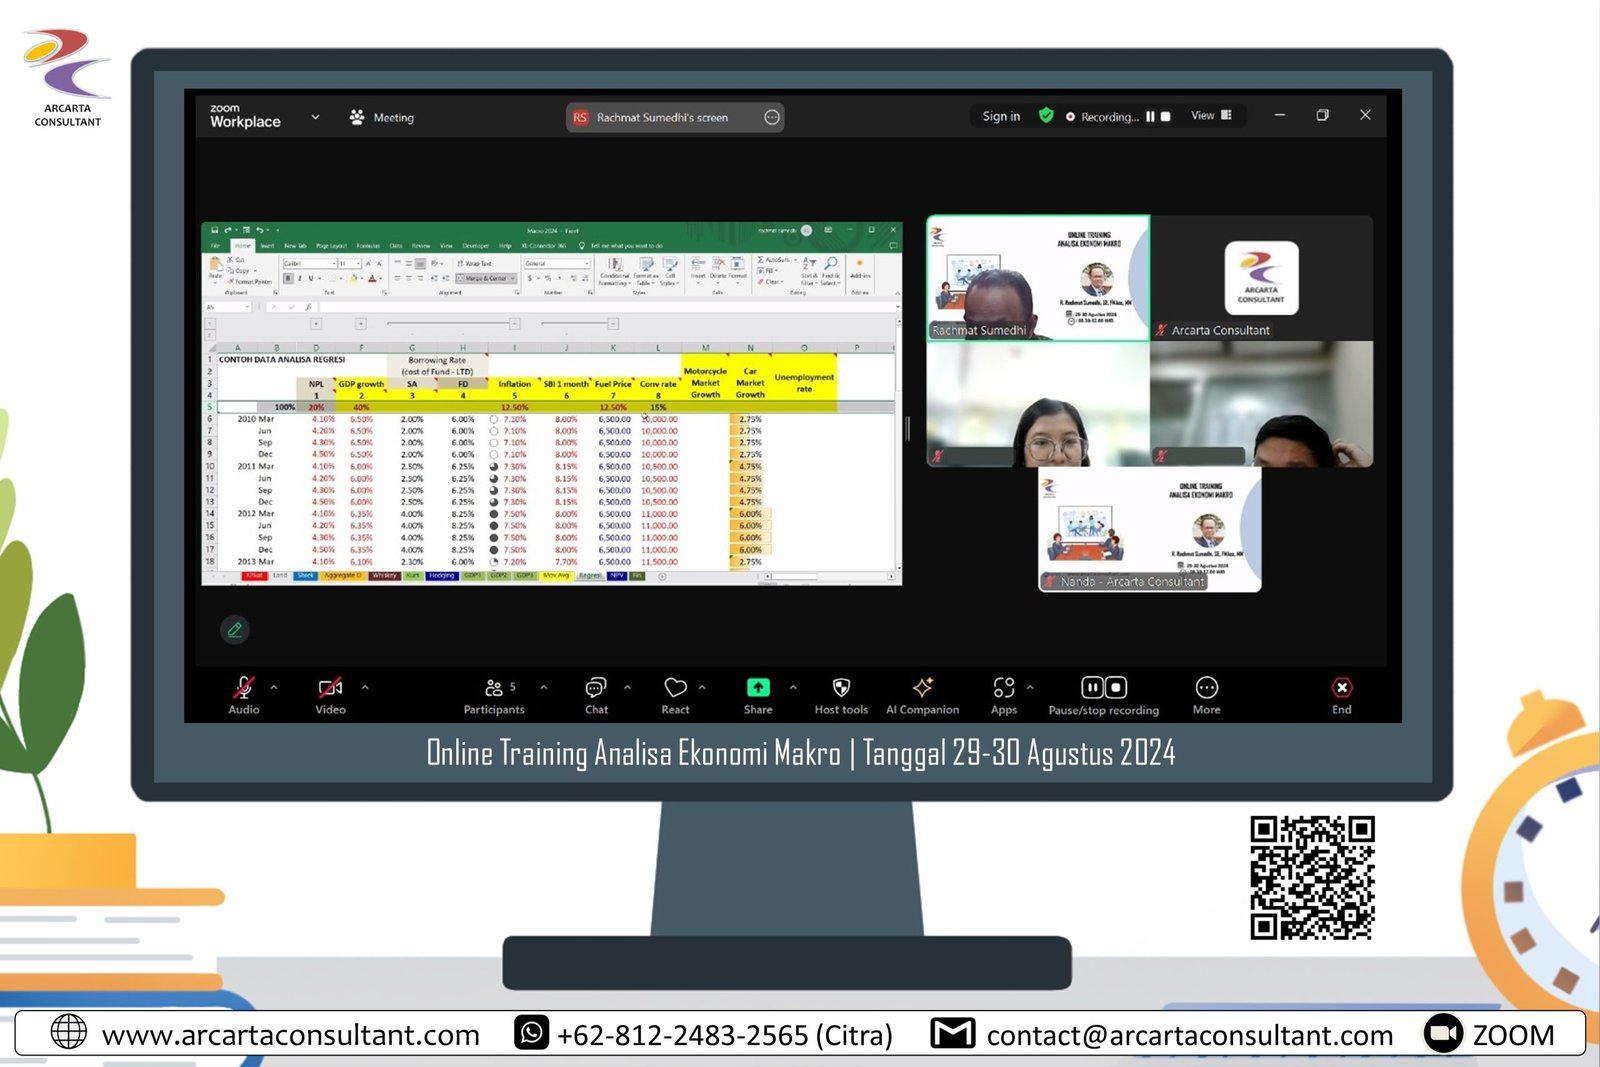Open the Chat panel
Screen dimensions: 1600x1067
tap(596, 689)
